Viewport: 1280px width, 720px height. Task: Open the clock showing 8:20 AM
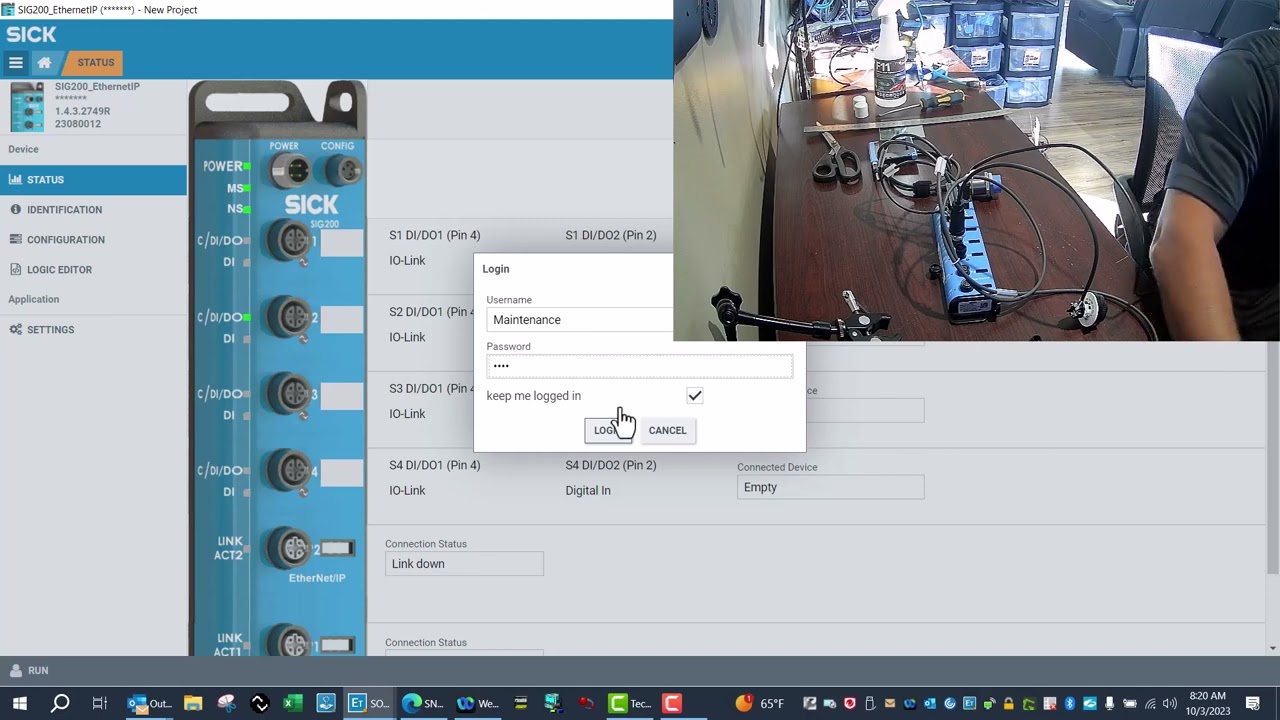tap(1207, 703)
